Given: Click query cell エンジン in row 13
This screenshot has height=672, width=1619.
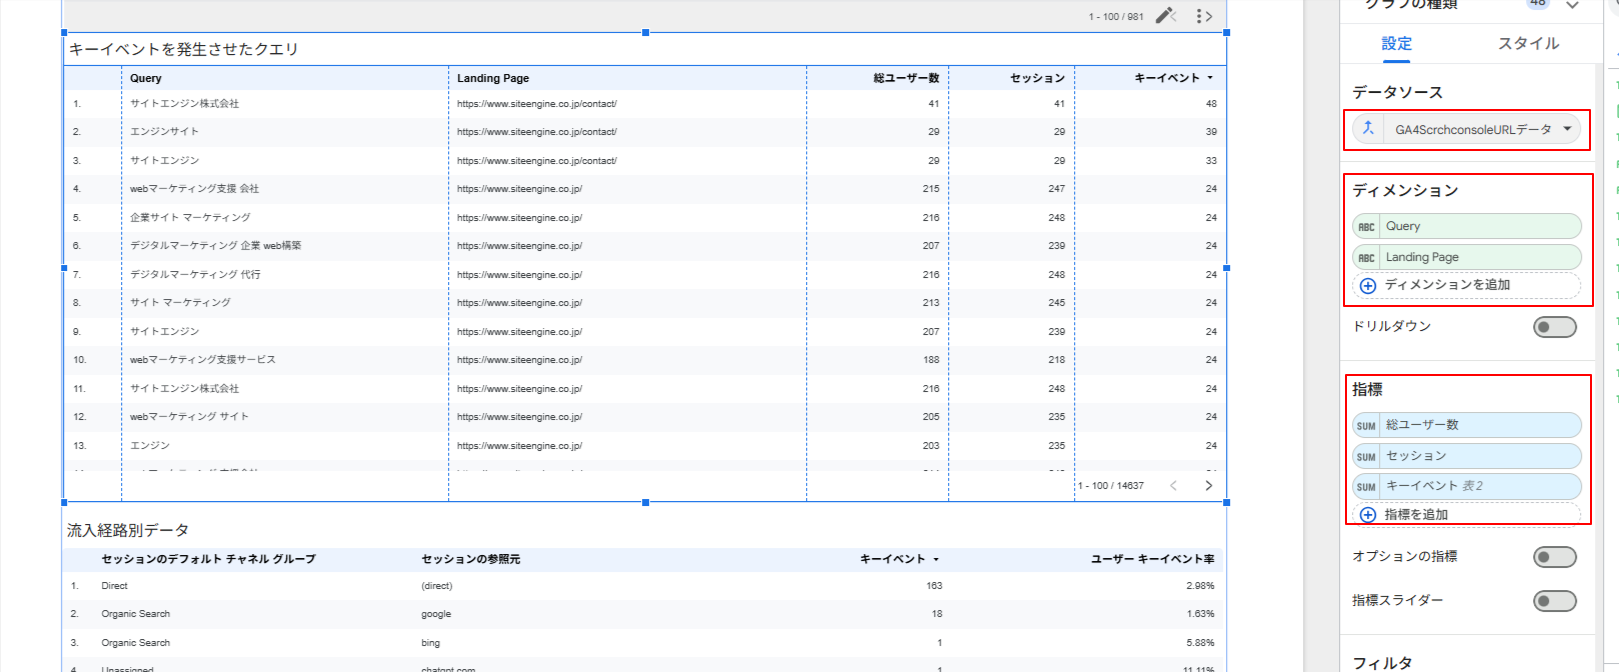Looking at the screenshot, I should coord(150,445).
